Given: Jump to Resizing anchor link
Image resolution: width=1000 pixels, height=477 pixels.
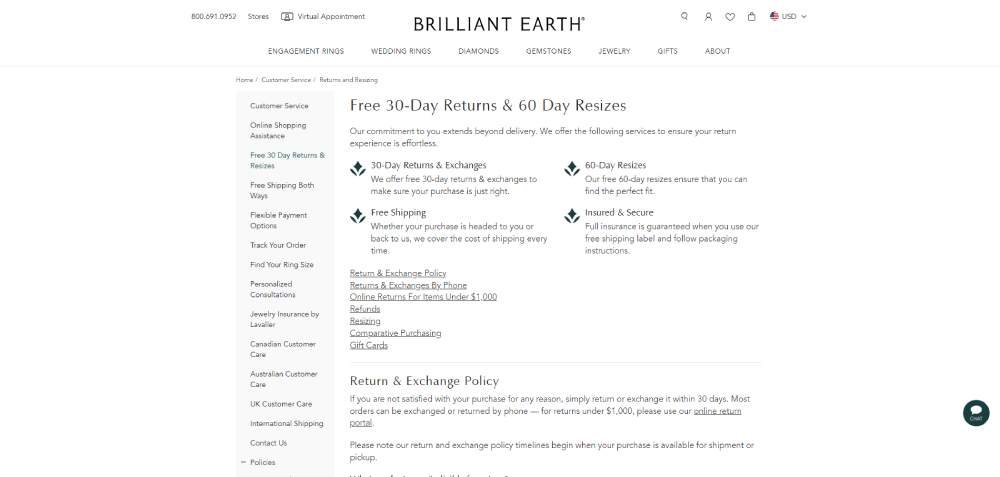Looking at the screenshot, I should coord(365,321).
